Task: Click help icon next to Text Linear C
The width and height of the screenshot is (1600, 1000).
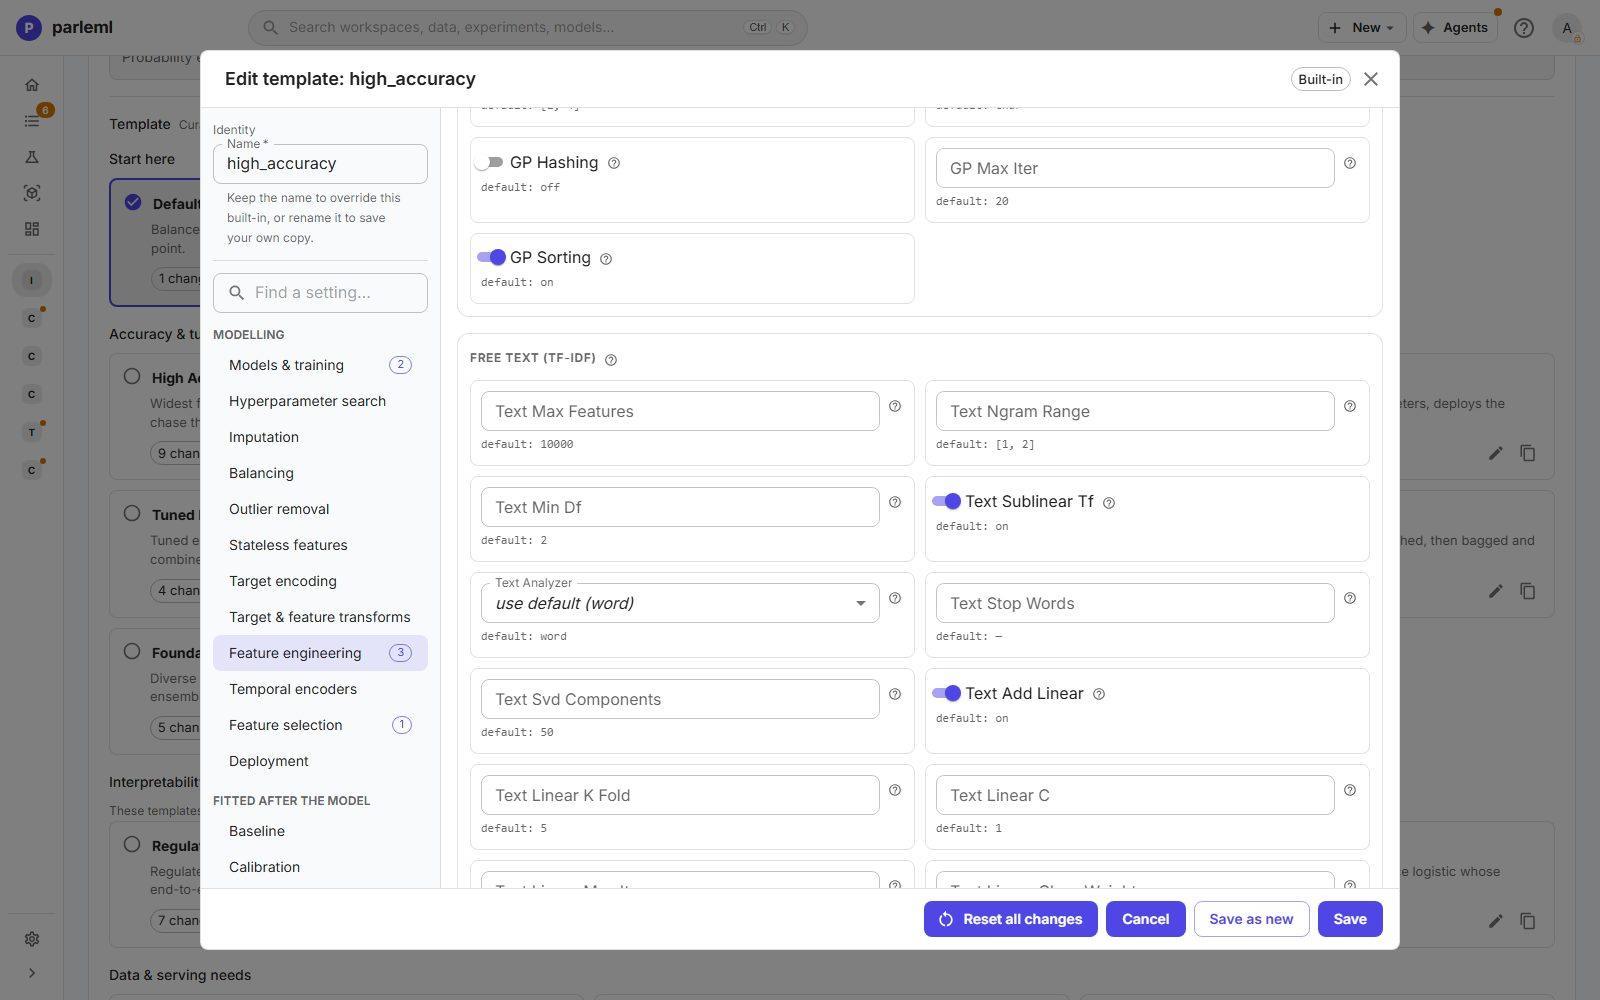Action: tap(1350, 790)
